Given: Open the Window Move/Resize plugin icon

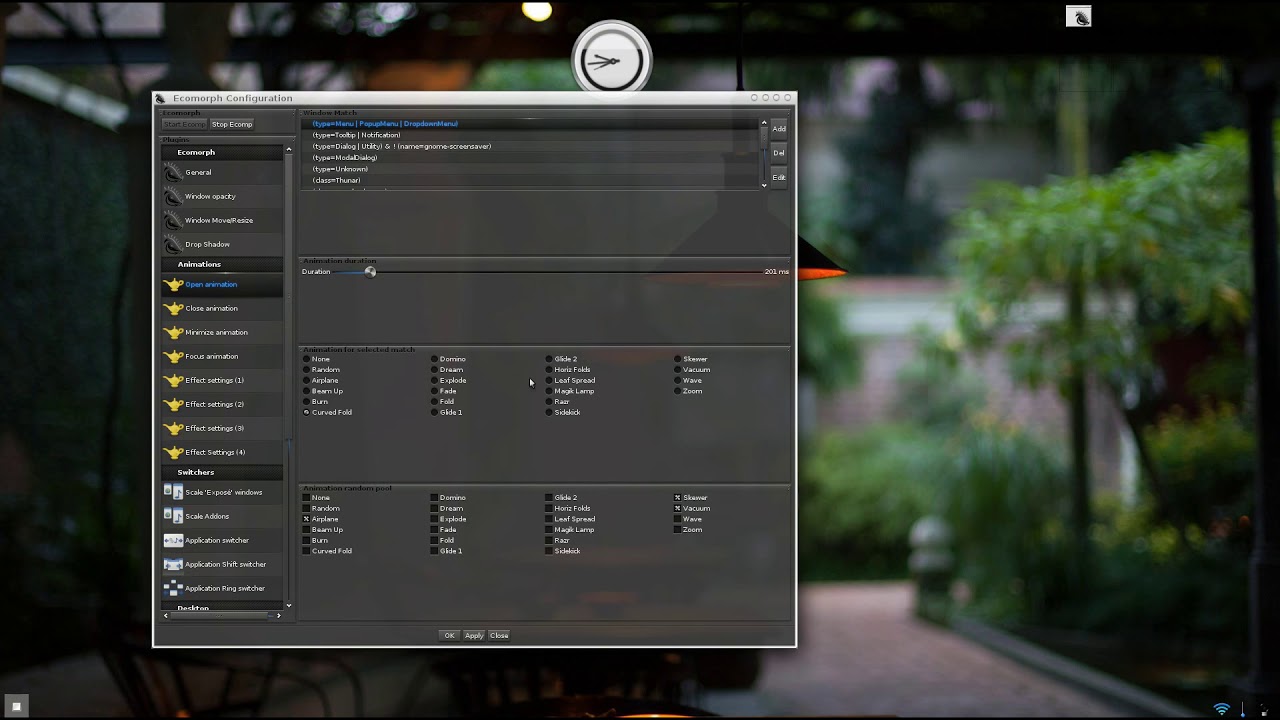Looking at the screenshot, I should pyautogui.click(x=173, y=221).
